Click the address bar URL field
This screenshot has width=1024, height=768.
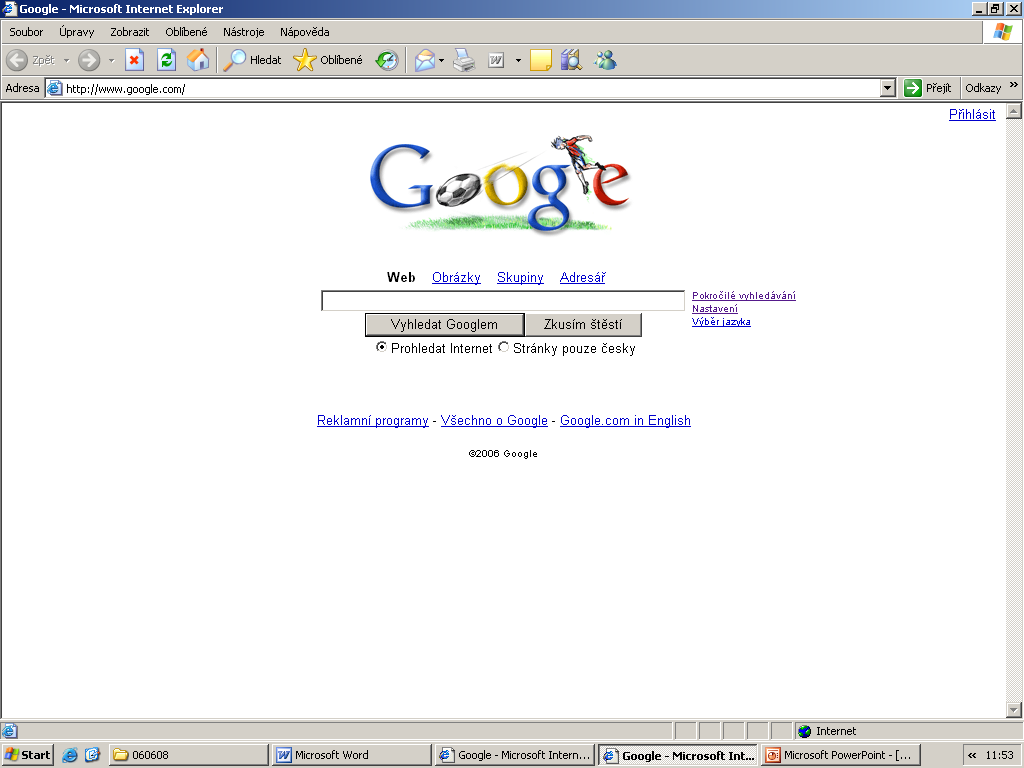470,88
